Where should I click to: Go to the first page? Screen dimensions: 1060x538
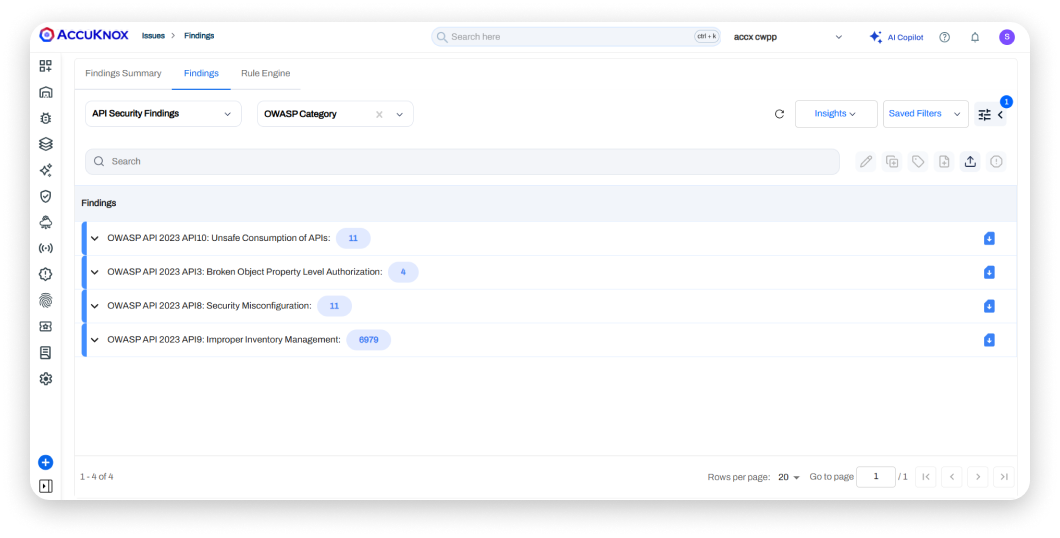(925, 477)
